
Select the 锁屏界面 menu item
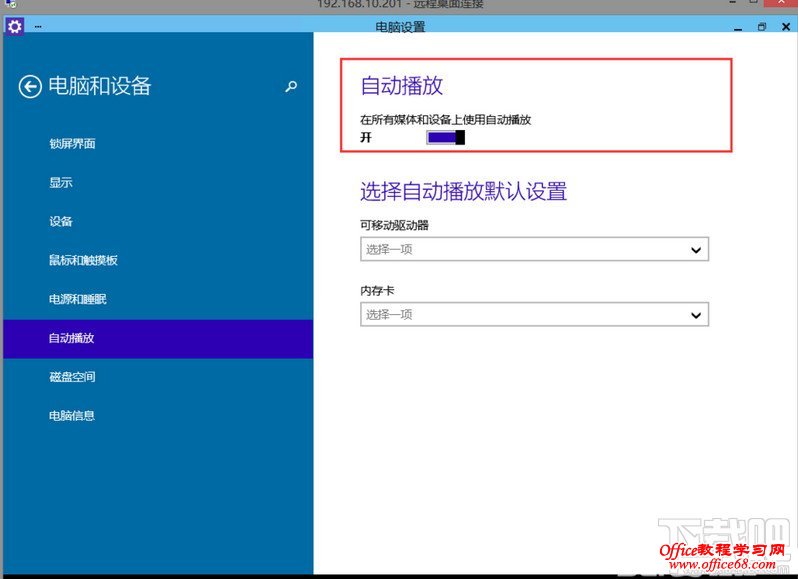[x=72, y=143]
